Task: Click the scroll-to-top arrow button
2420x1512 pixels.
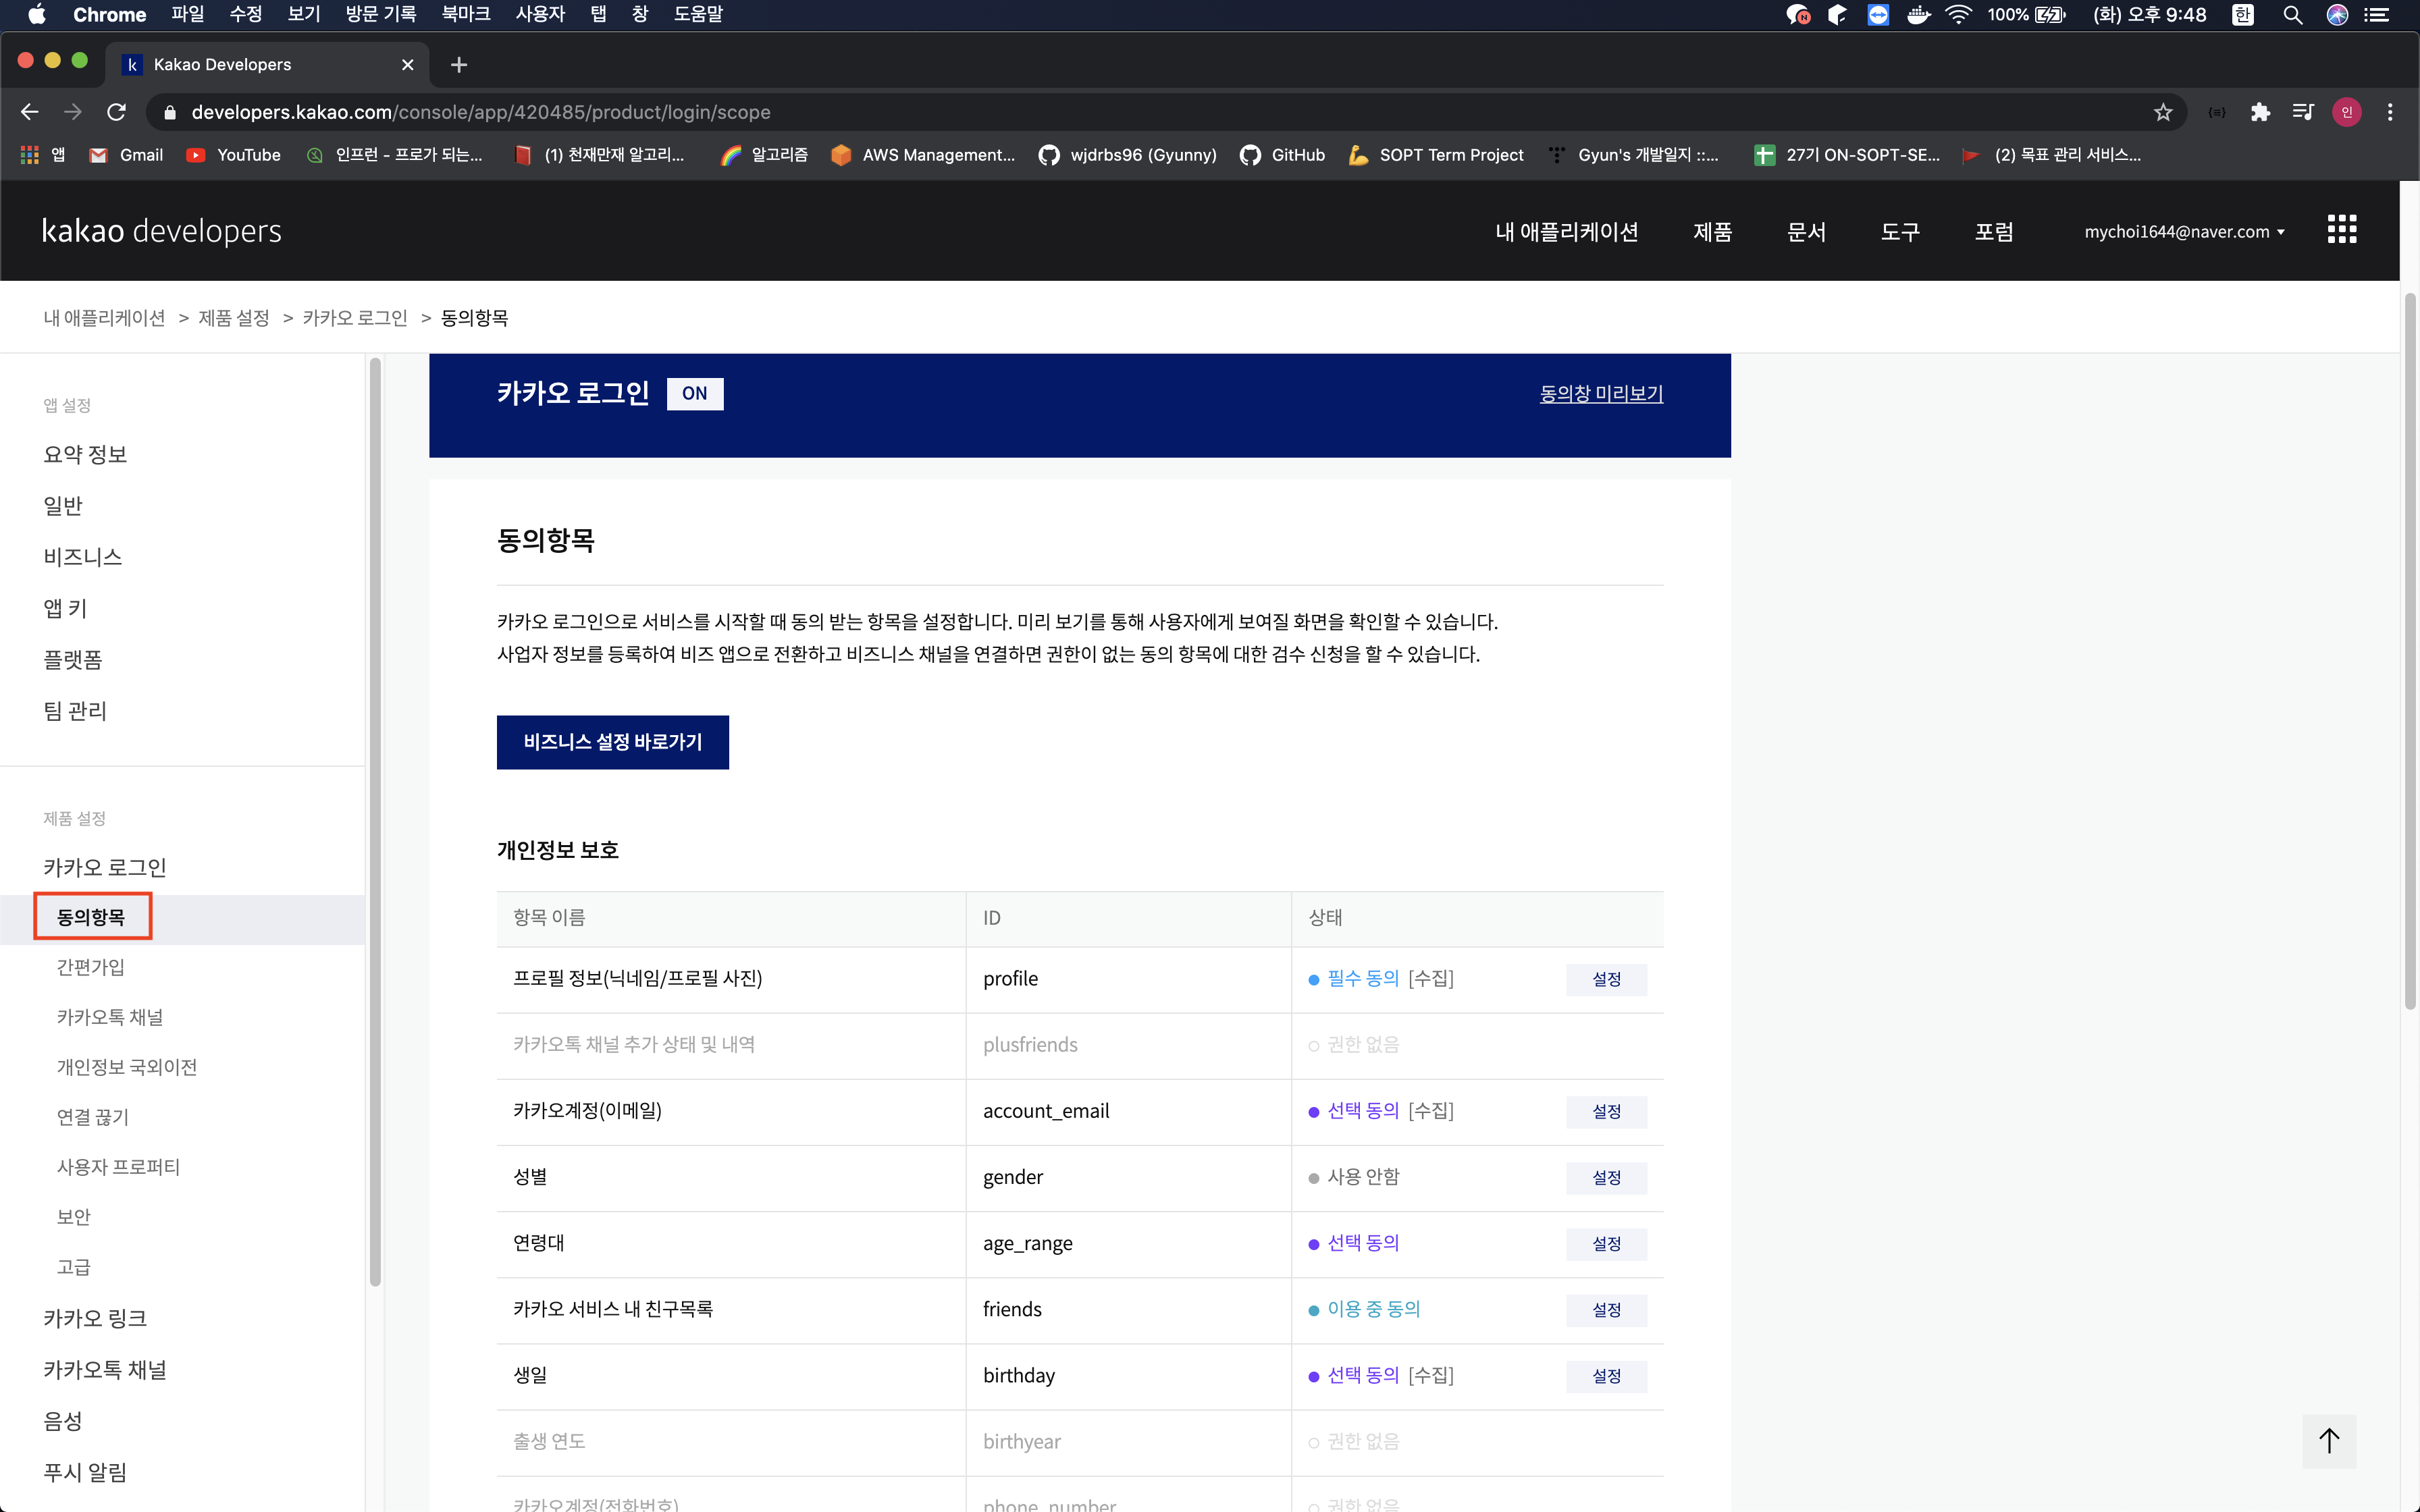Action: [2328, 1440]
